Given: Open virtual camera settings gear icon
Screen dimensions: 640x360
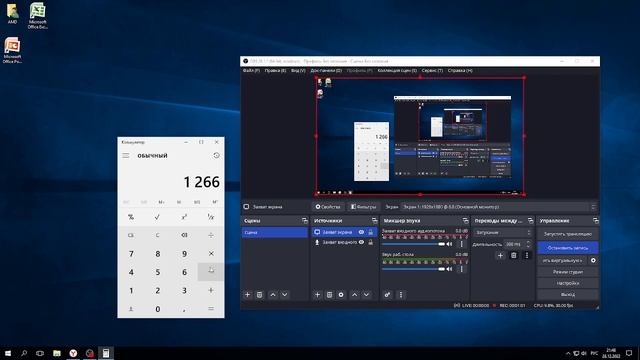Looking at the screenshot, I should [593, 260].
